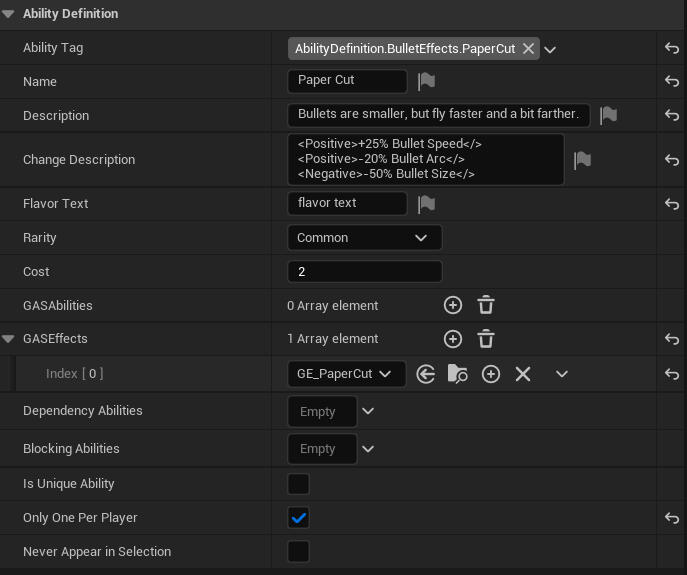This screenshot has height=575, width=687.
Task: Enable Never Appear in Selection
Action: coord(298,552)
